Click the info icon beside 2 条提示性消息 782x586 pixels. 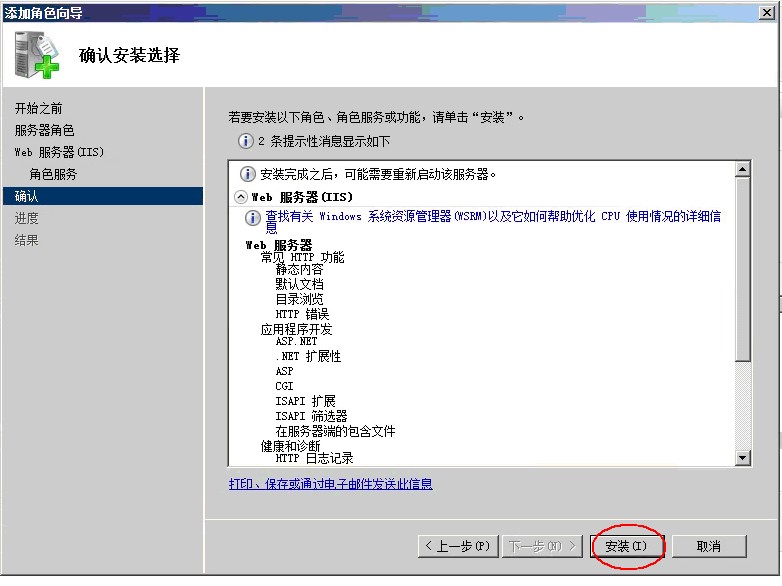[x=245, y=141]
